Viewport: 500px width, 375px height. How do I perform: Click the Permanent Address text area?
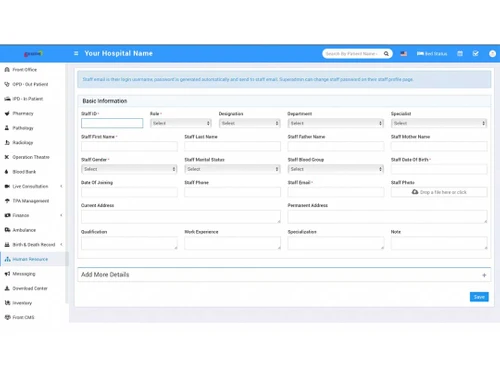point(387,217)
